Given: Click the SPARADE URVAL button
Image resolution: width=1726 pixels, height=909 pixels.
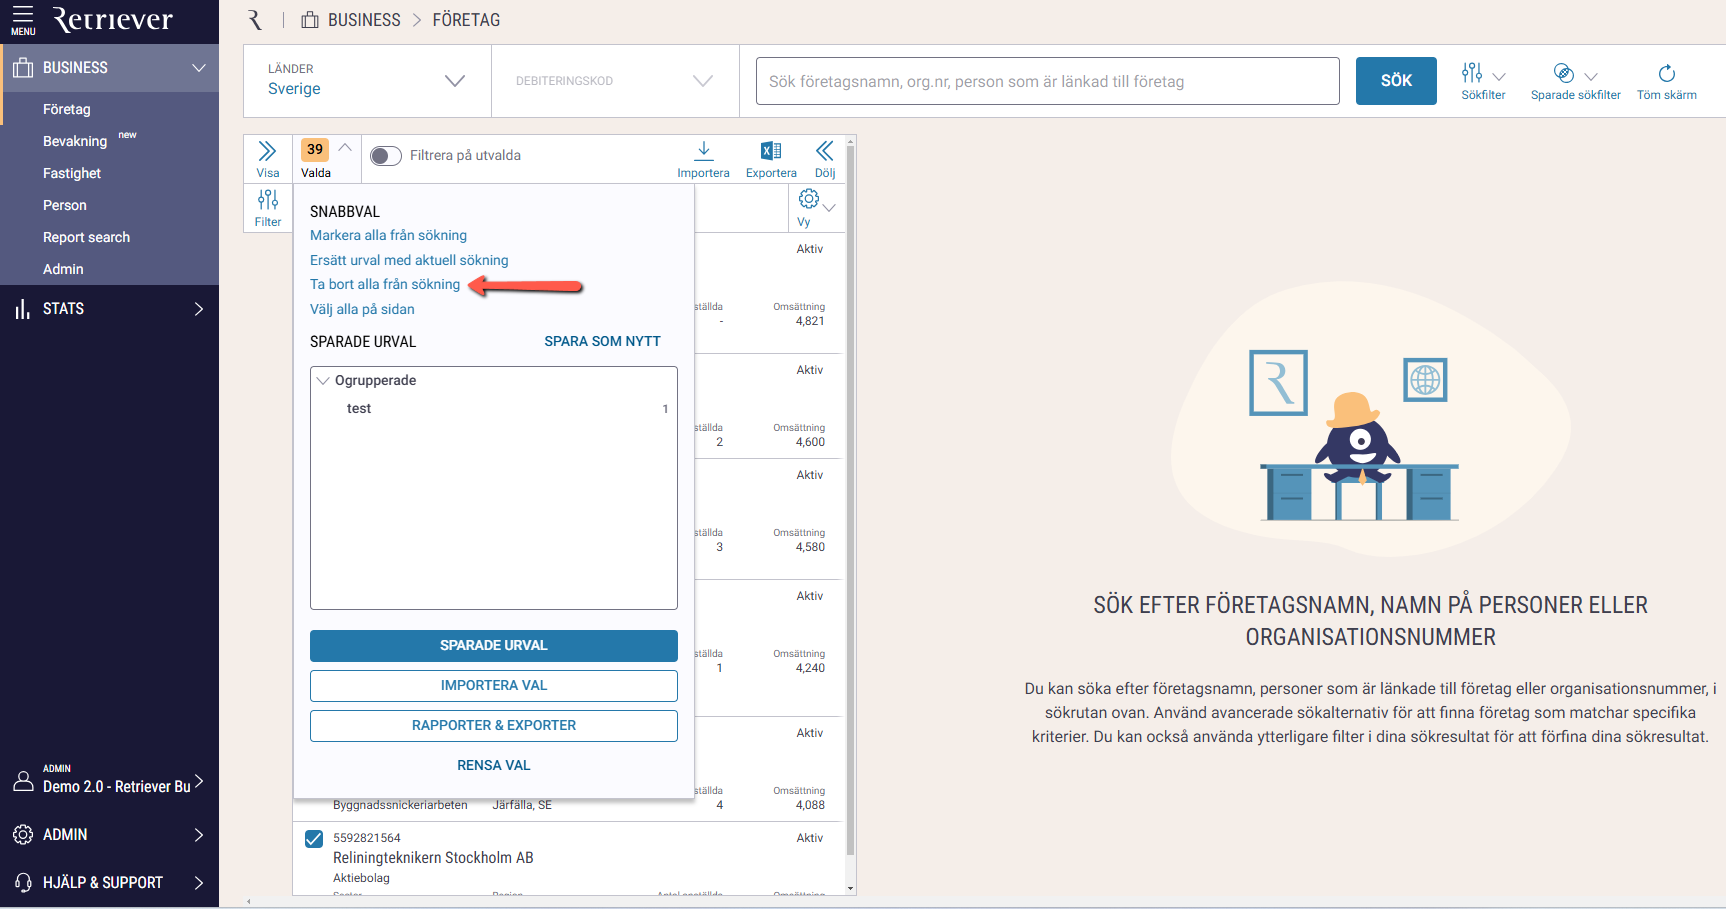Looking at the screenshot, I should [494, 646].
